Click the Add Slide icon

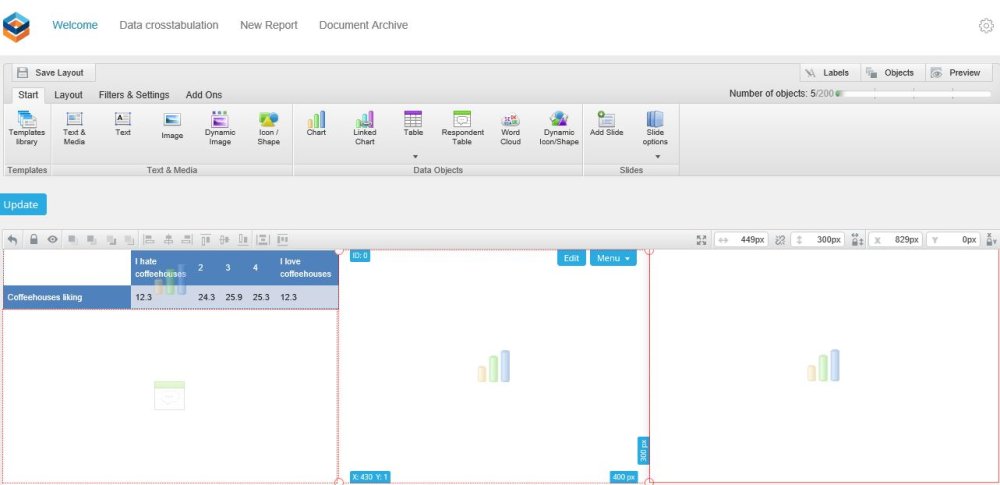[x=606, y=119]
